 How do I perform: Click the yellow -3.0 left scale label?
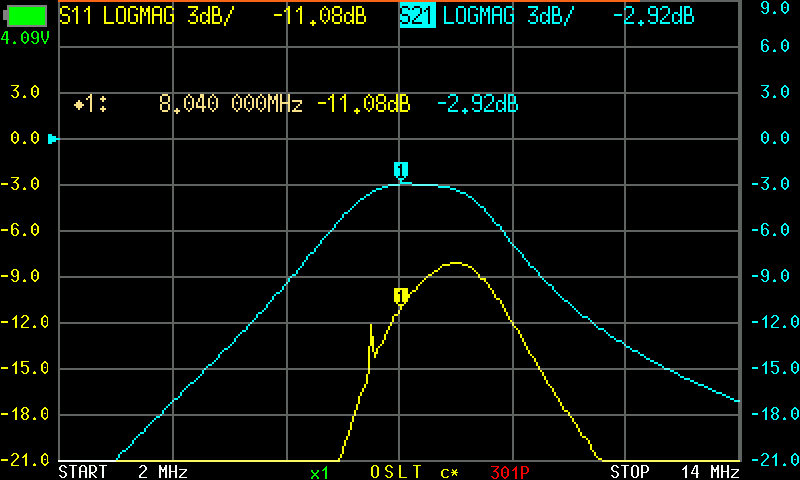[20, 184]
